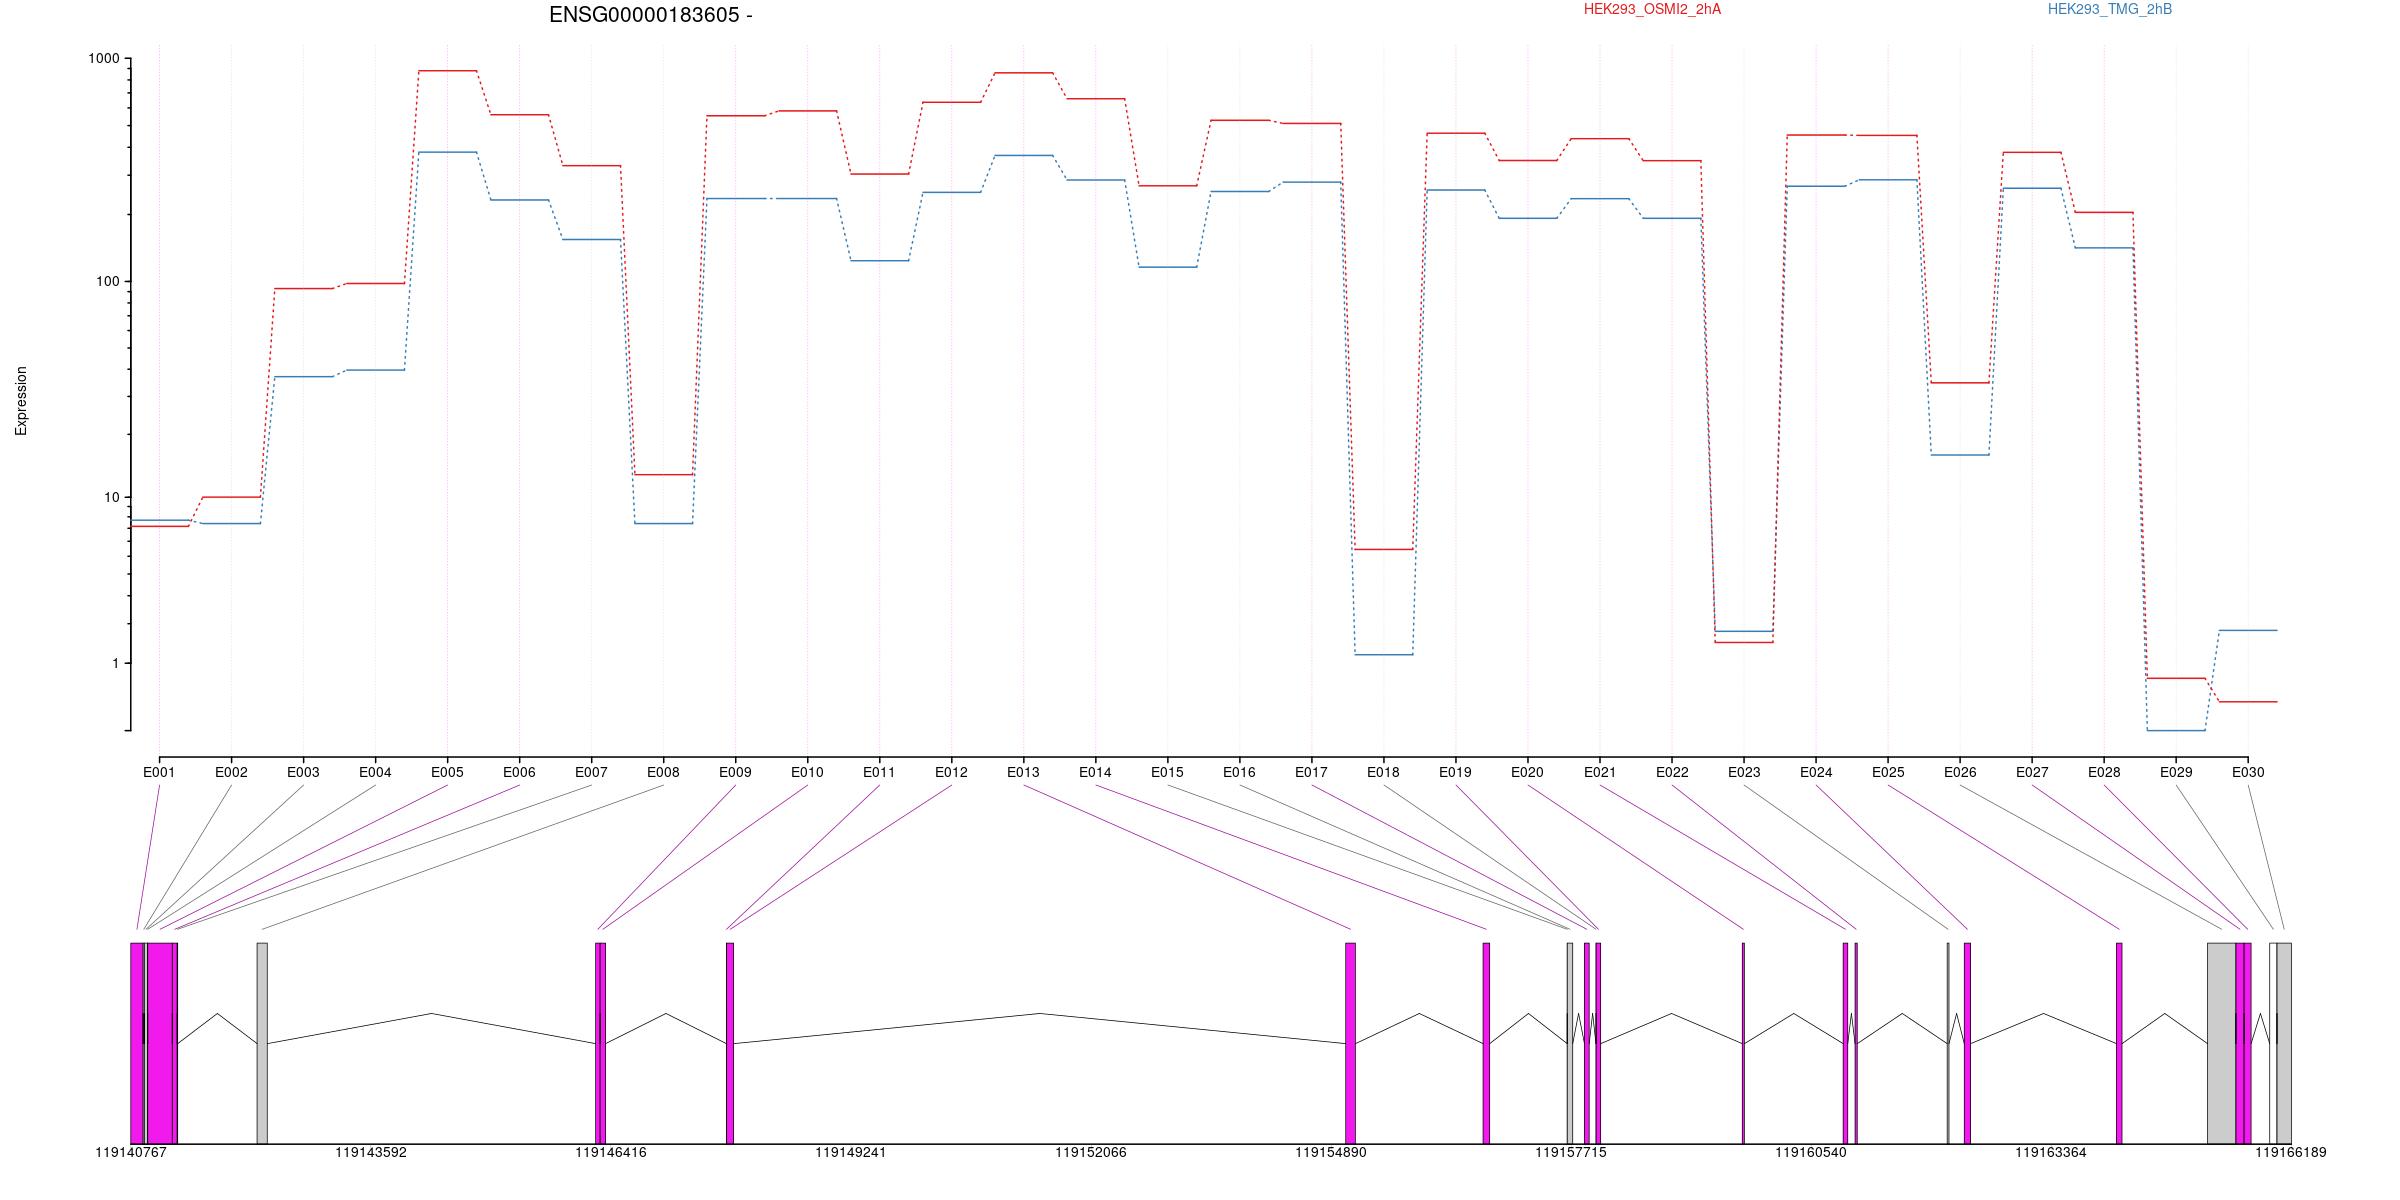Select exon label E018

tap(1383, 772)
